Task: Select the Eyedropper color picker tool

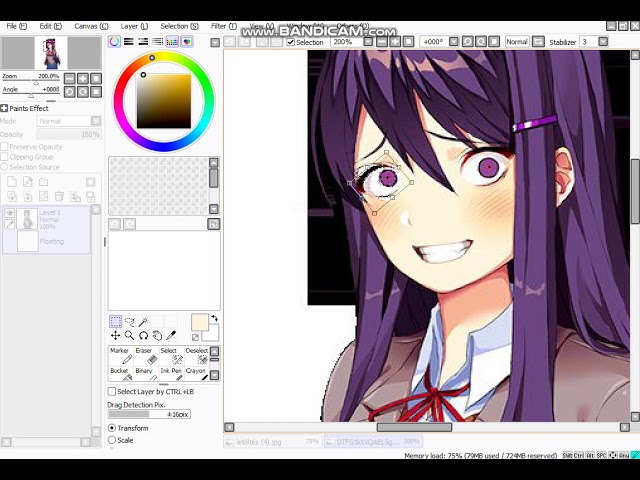Action: [x=171, y=336]
